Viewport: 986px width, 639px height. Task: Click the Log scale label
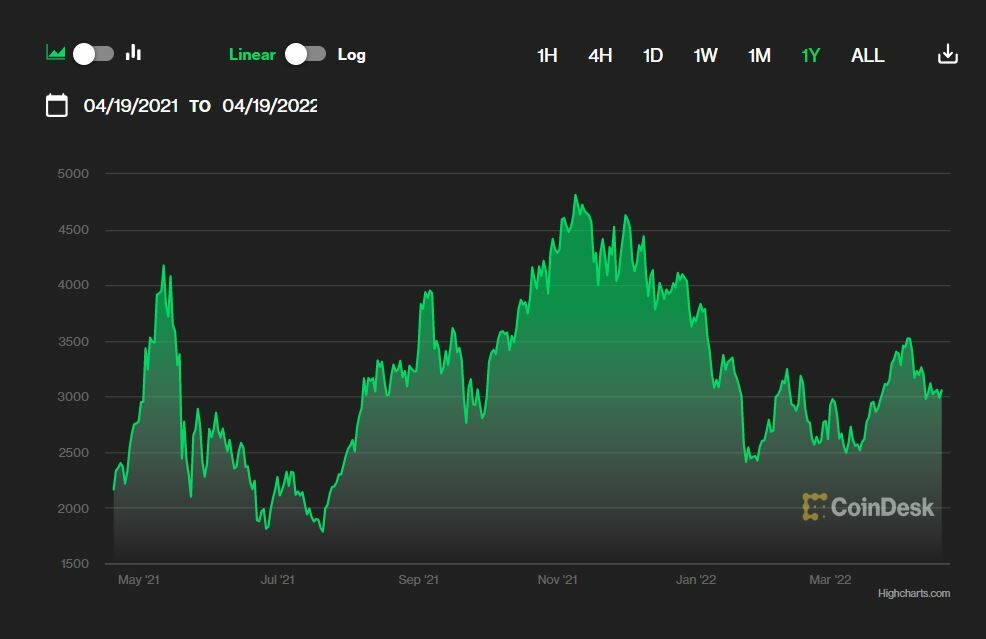(352, 55)
